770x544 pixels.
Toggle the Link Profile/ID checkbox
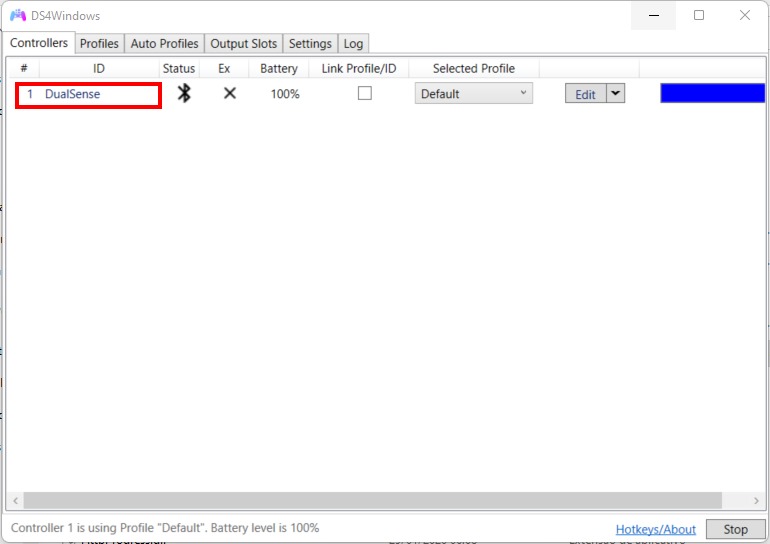pyautogui.click(x=364, y=93)
